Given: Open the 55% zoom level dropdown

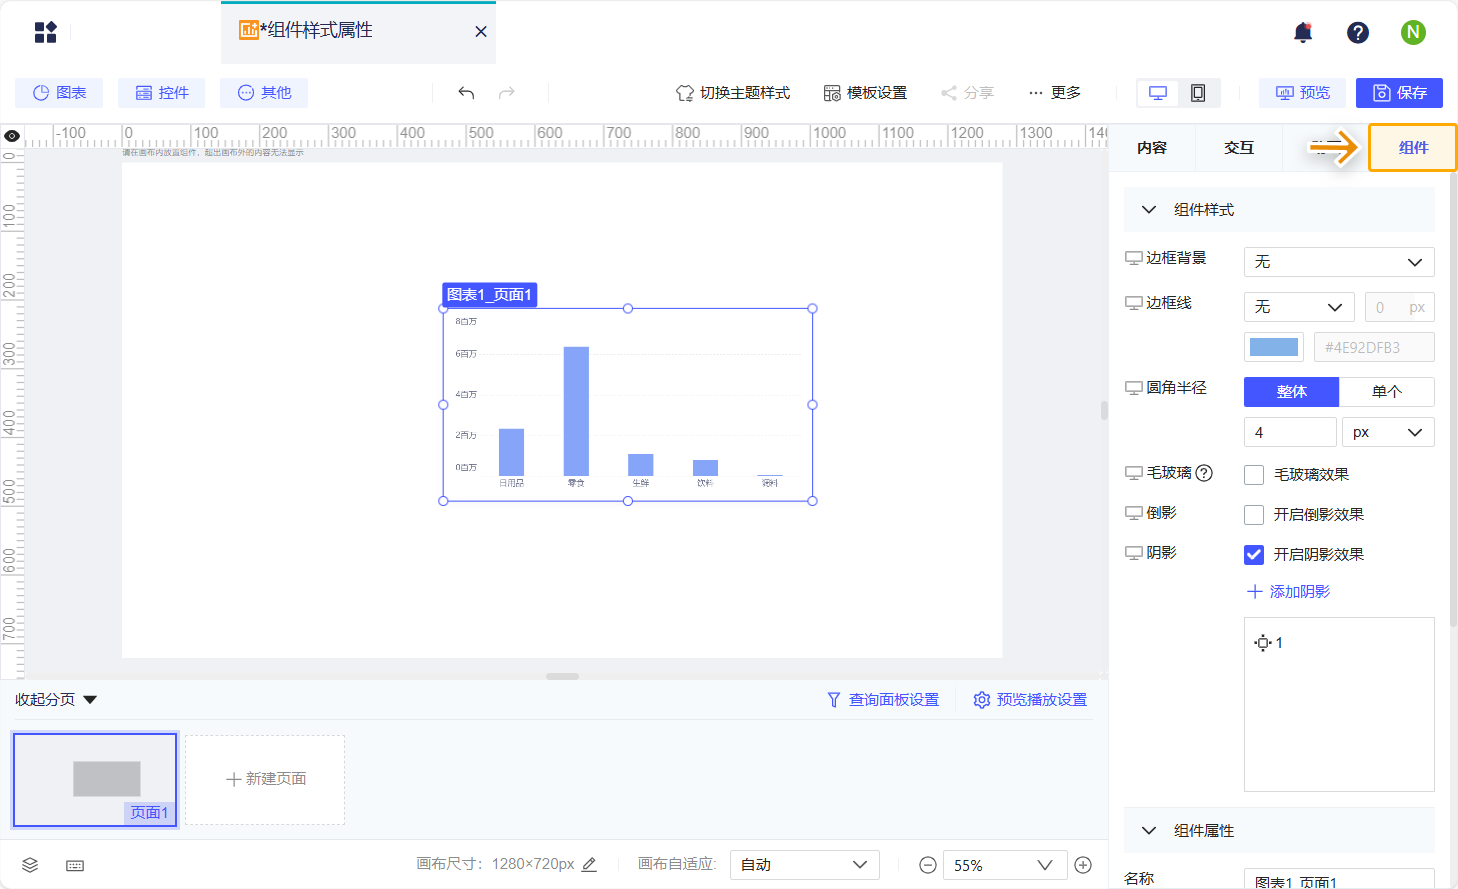Looking at the screenshot, I should pos(1005,864).
